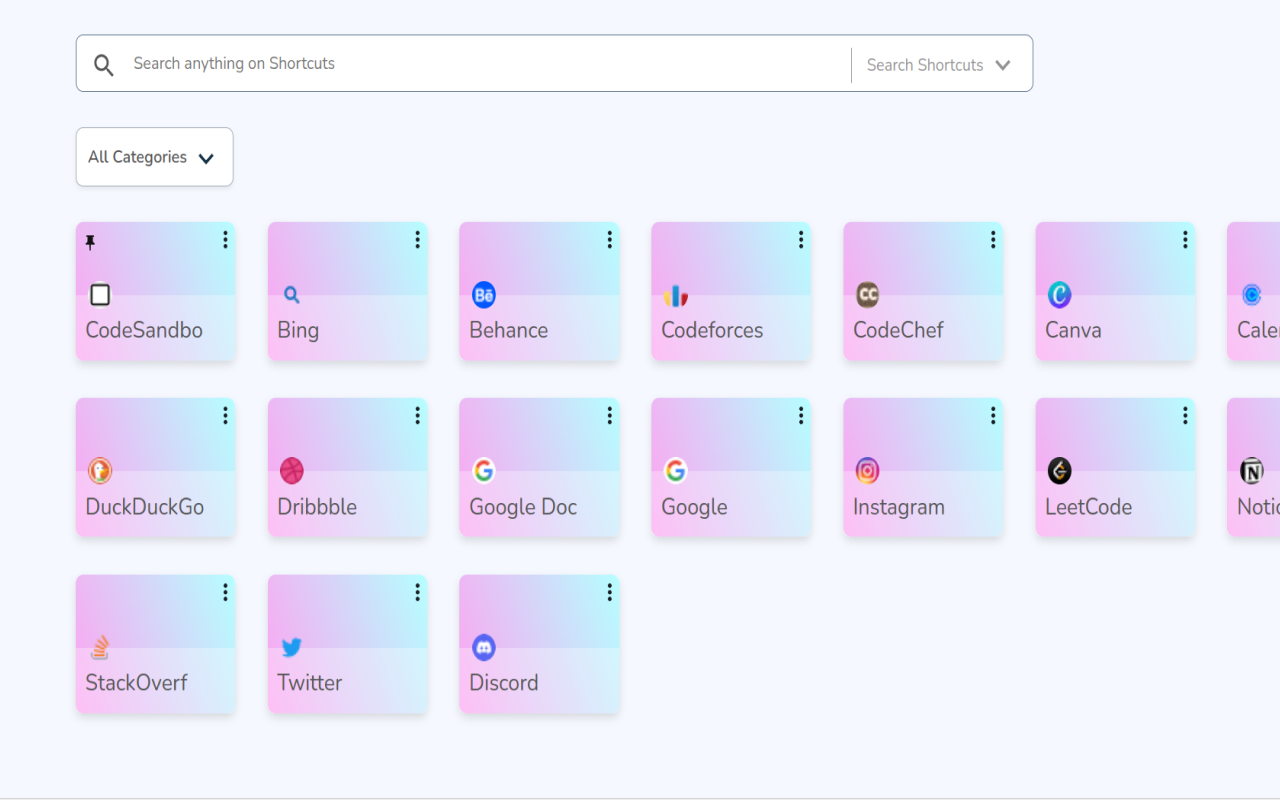Screen dimensions: 1280x800
Task: Select the Codeforces icon
Action: (676, 295)
